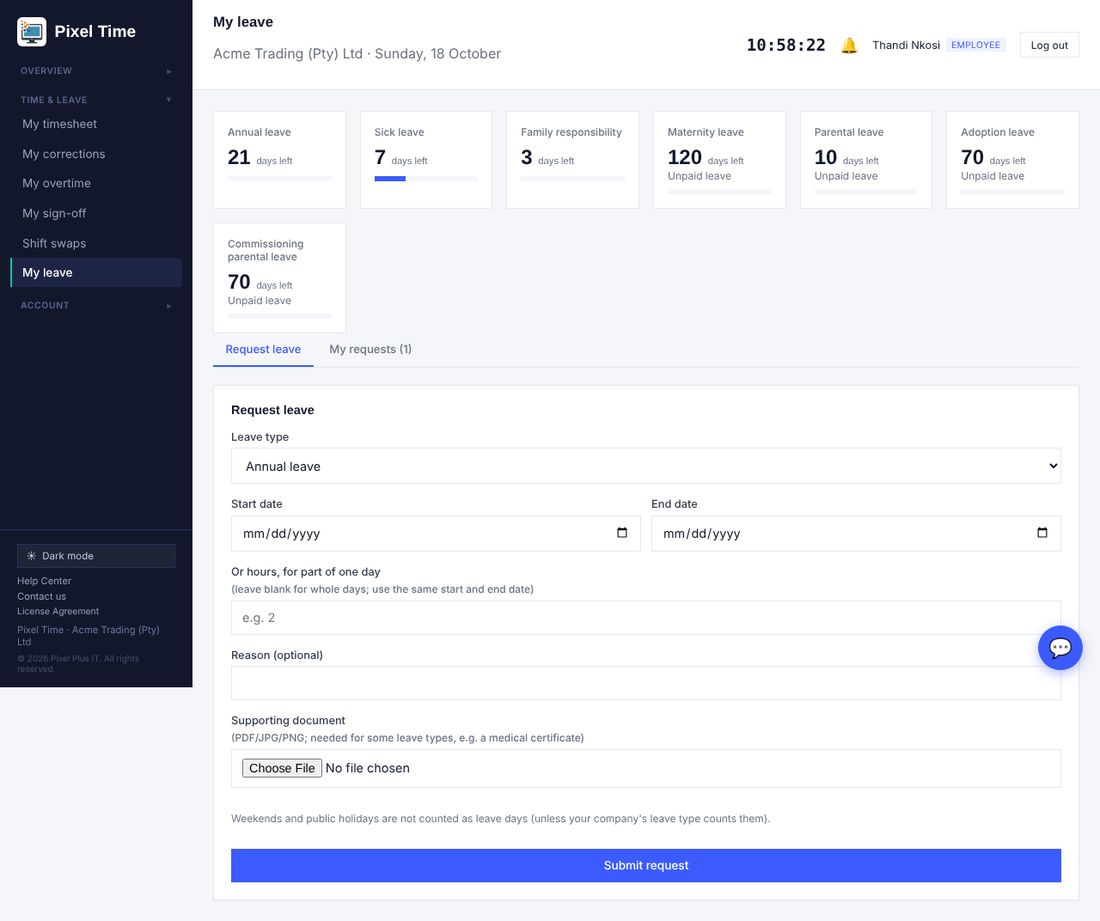Open the Start date calendar picker icon
Screen dimensions: 1100x921
point(622,533)
